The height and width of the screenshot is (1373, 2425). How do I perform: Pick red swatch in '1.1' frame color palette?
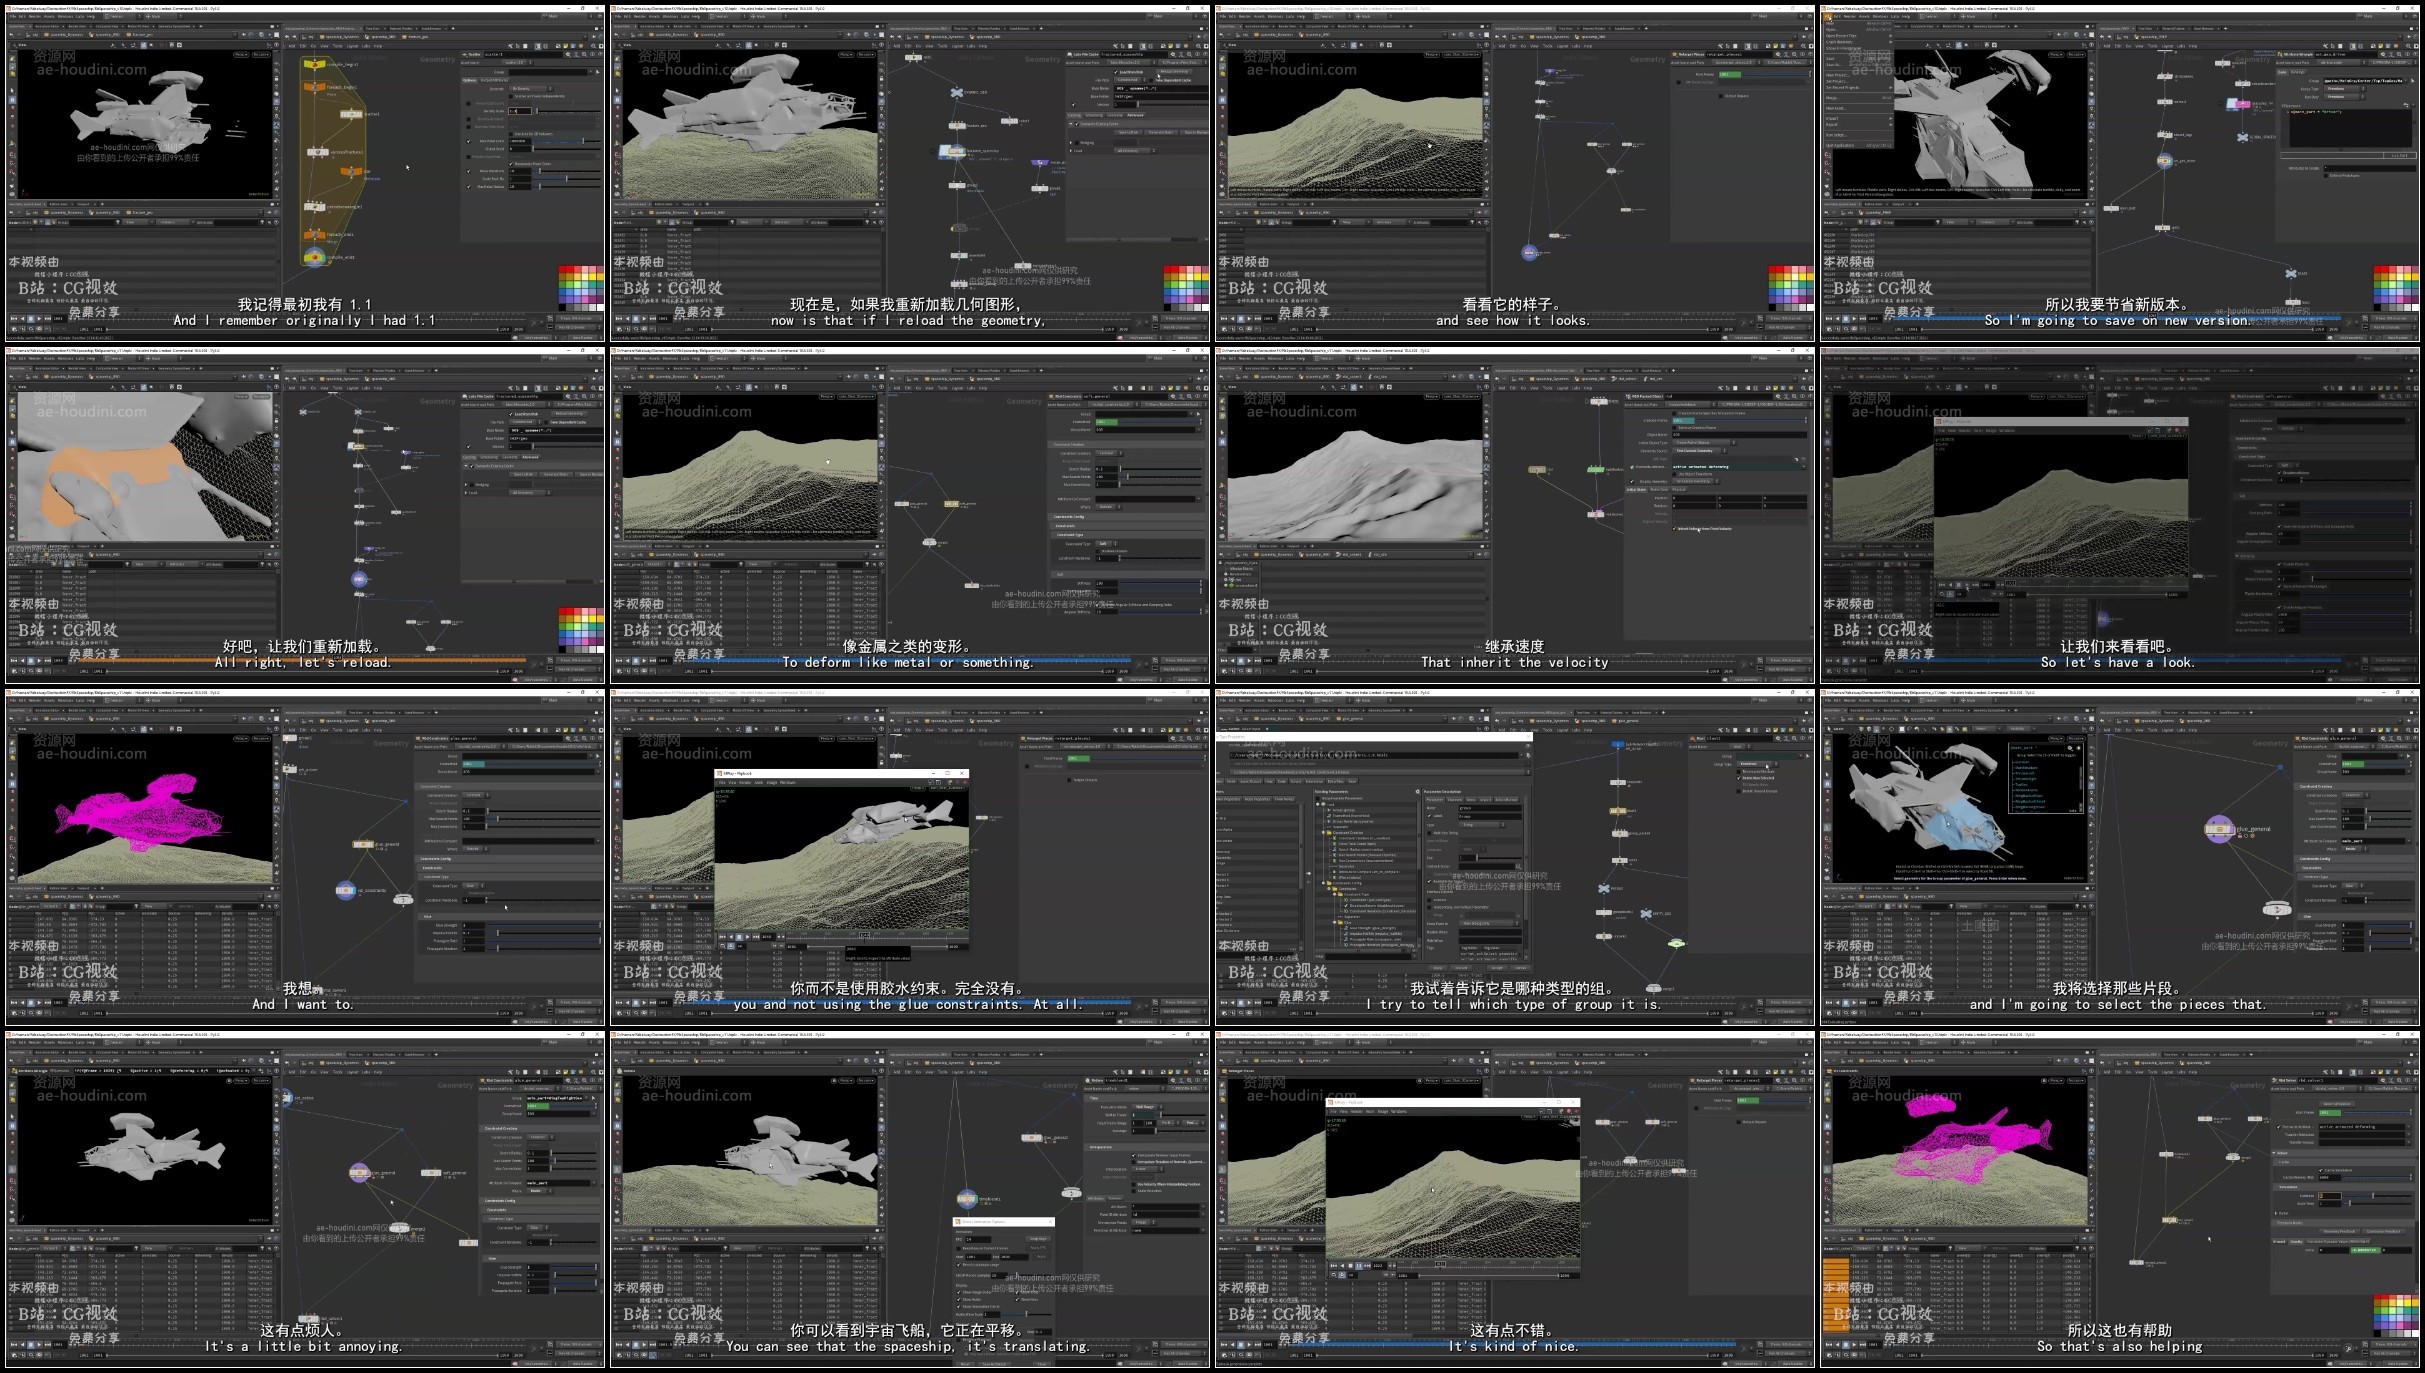click(x=562, y=269)
